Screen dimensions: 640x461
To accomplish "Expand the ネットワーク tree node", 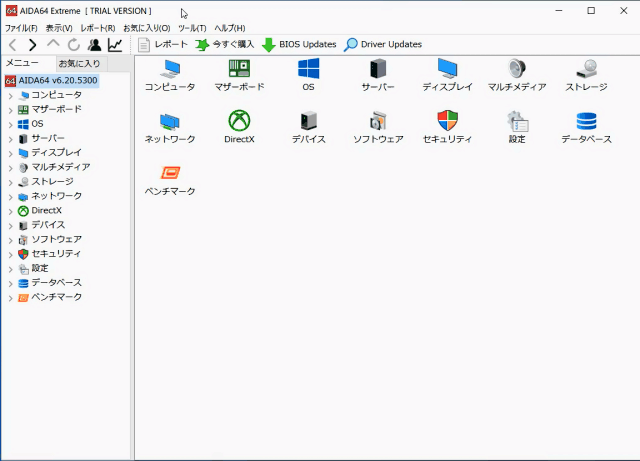I will 11,197.
